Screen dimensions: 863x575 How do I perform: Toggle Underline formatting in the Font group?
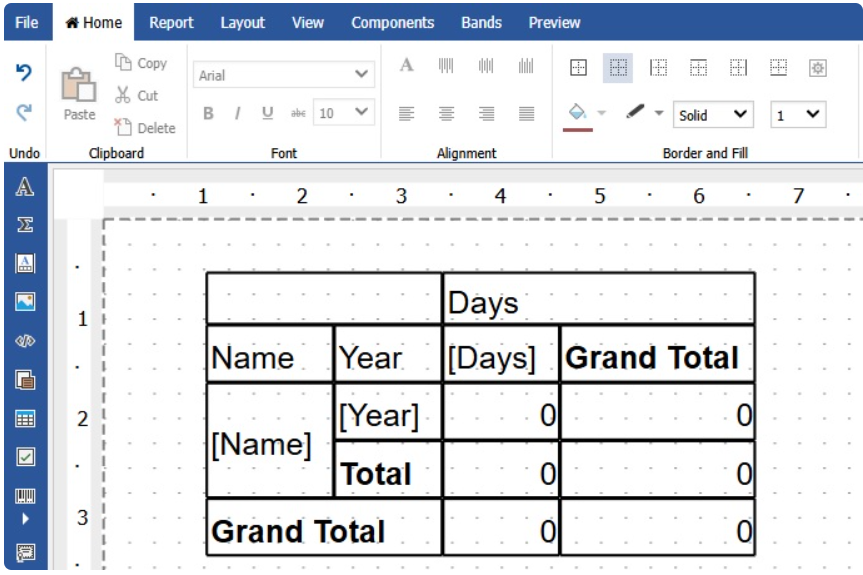coord(267,114)
